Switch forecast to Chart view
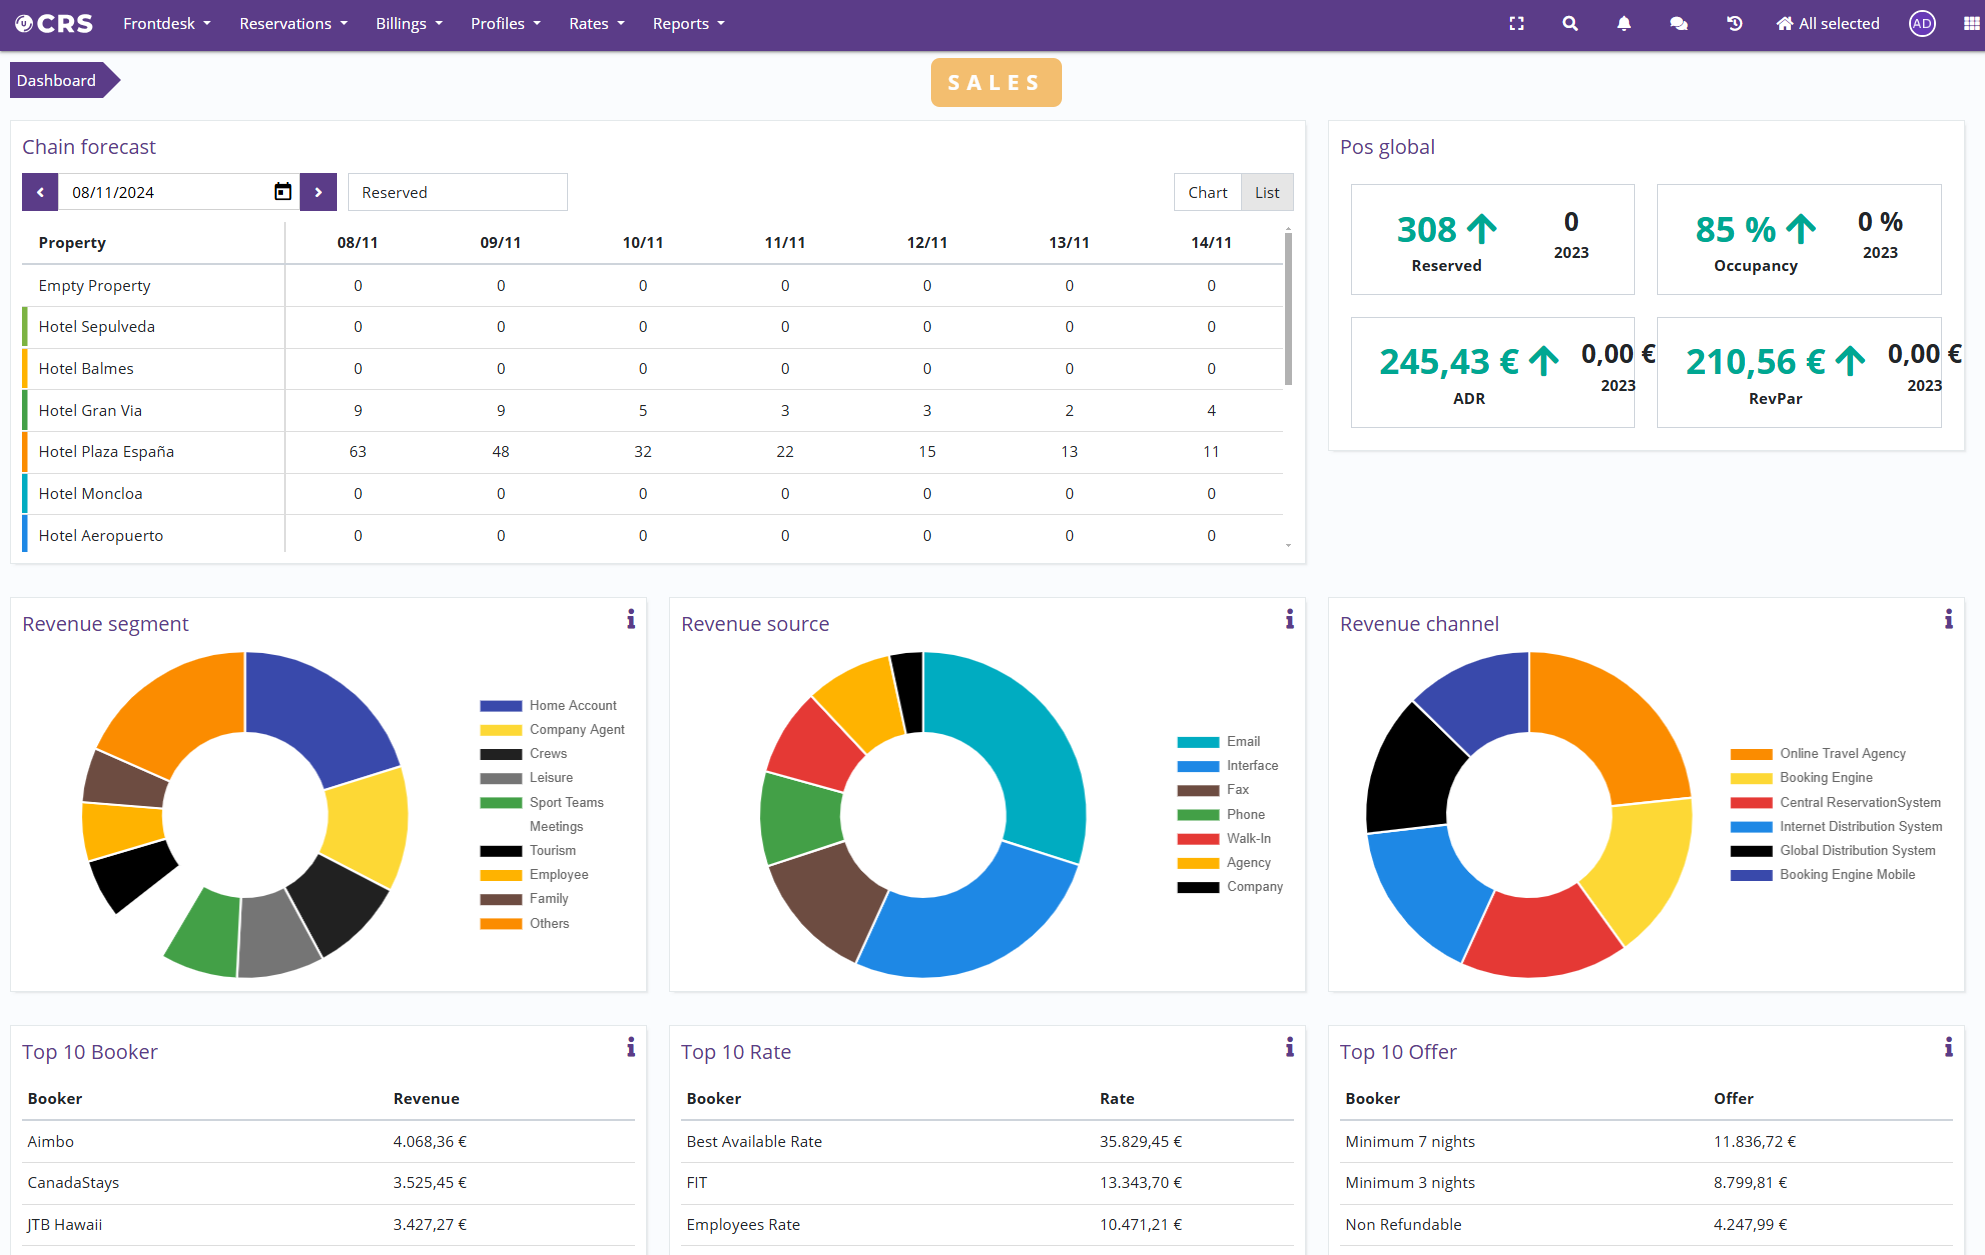Image resolution: width=1985 pixels, height=1255 pixels. 1207,192
